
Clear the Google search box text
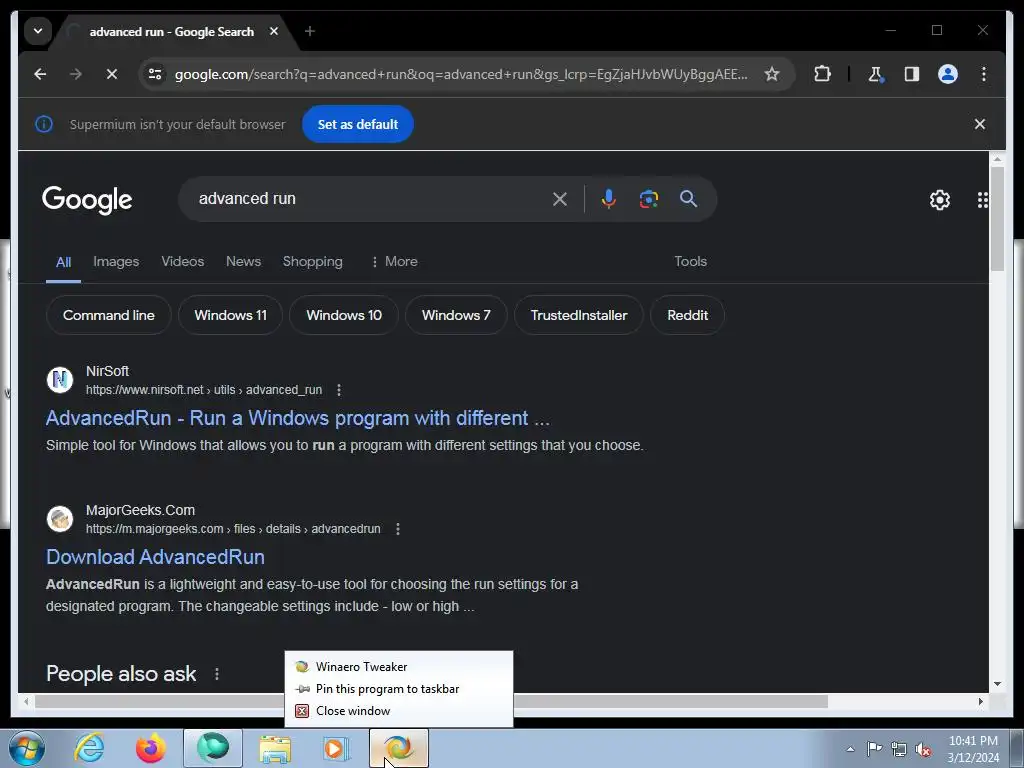tap(560, 199)
